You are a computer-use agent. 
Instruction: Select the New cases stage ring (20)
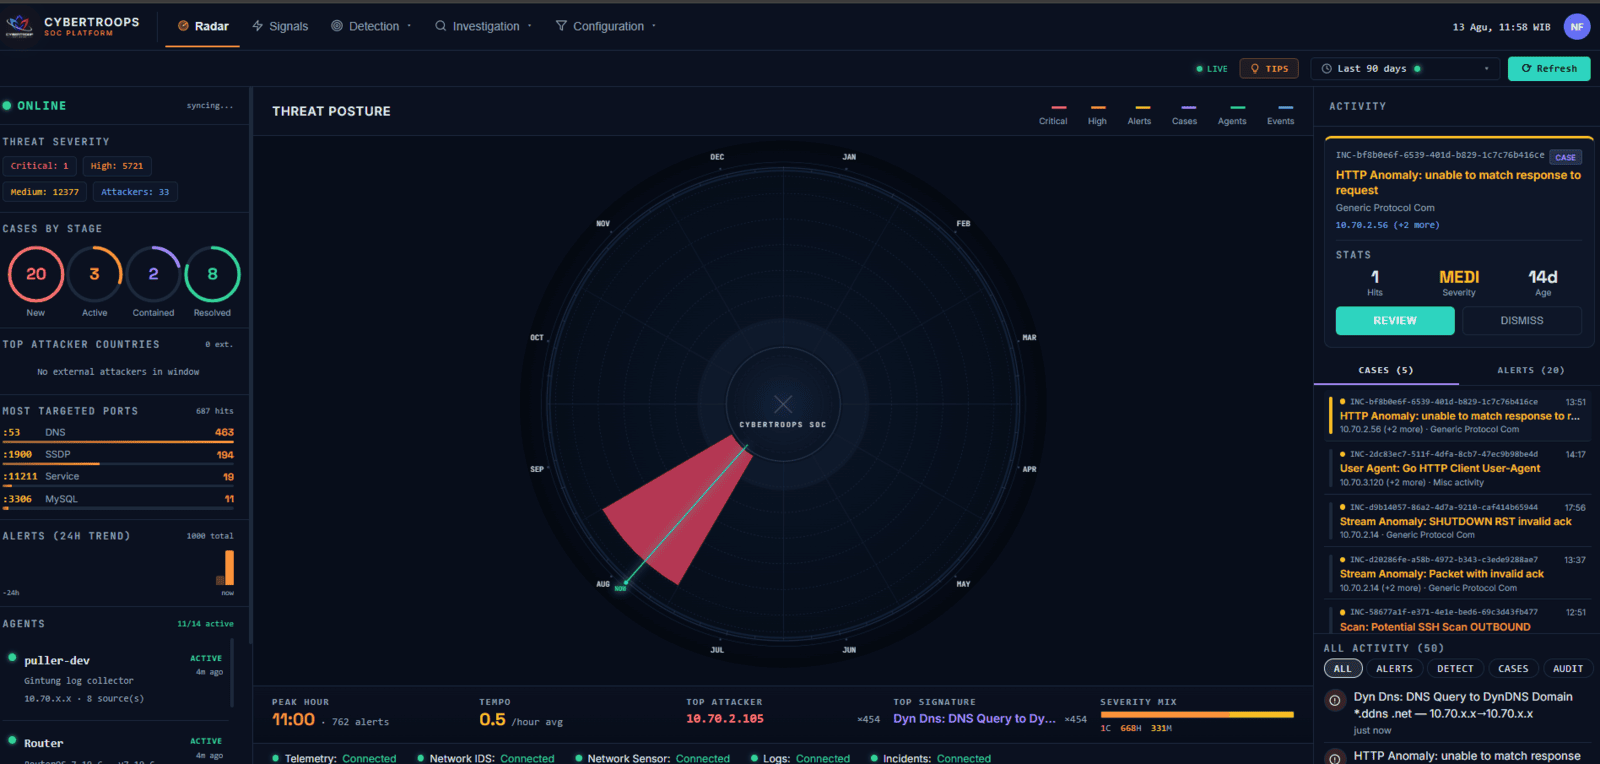pyautogui.click(x=36, y=274)
